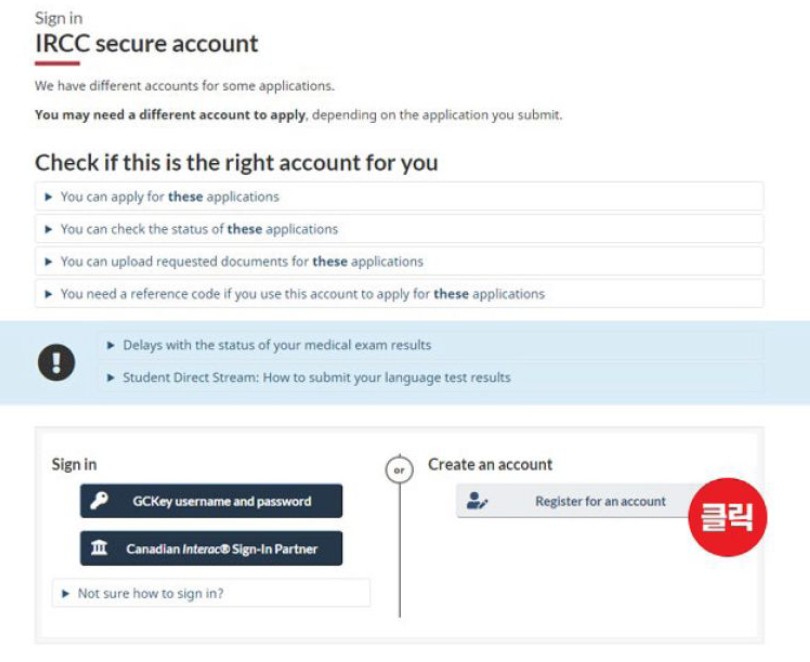Expand "Delays with the status of medical exam"

click(277, 345)
